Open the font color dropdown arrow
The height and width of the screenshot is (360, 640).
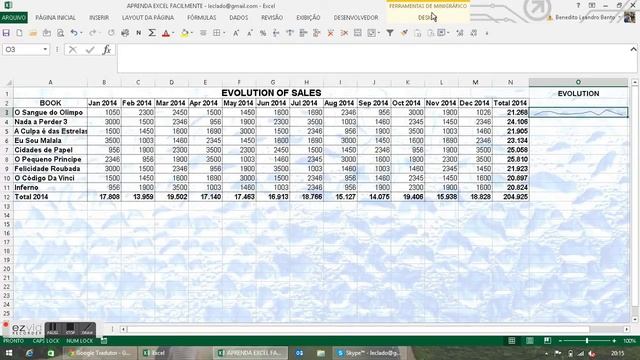[173, 33]
